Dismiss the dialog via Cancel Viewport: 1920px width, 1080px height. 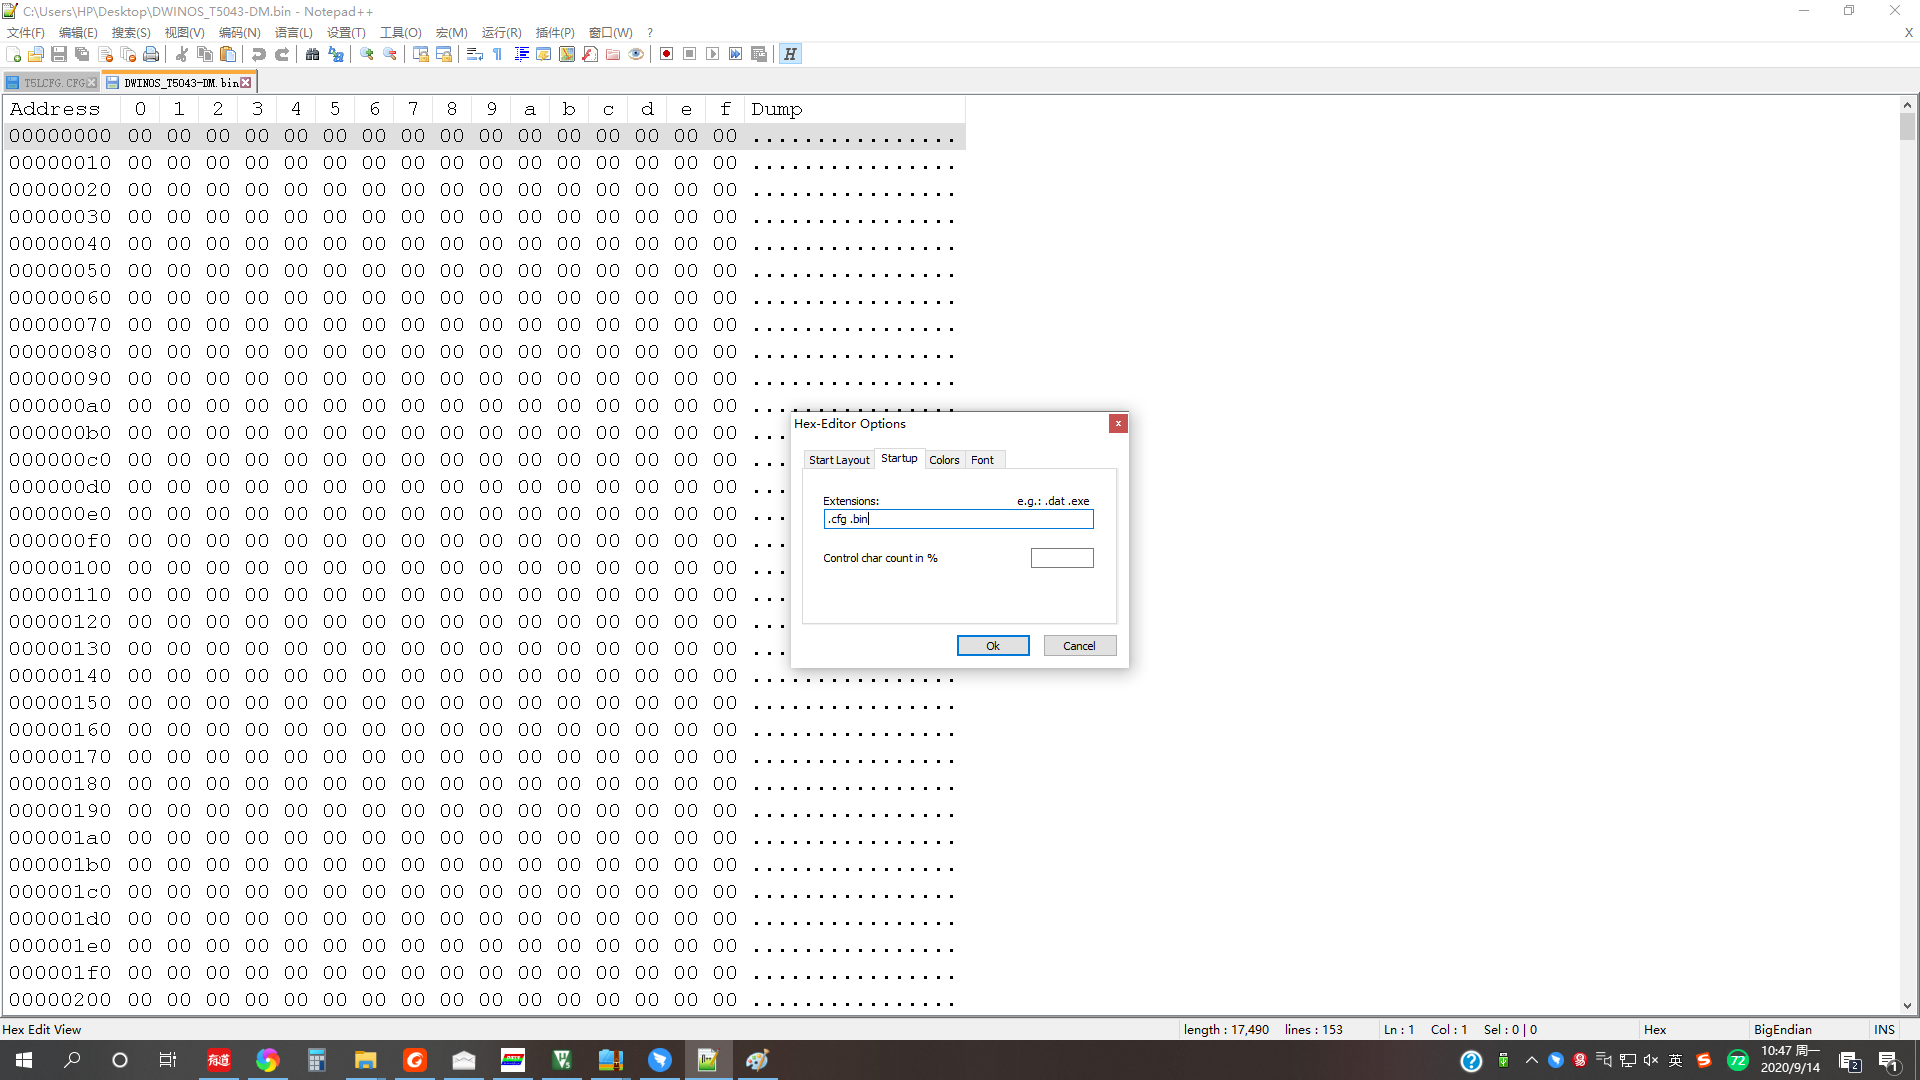(x=1079, y=645)
